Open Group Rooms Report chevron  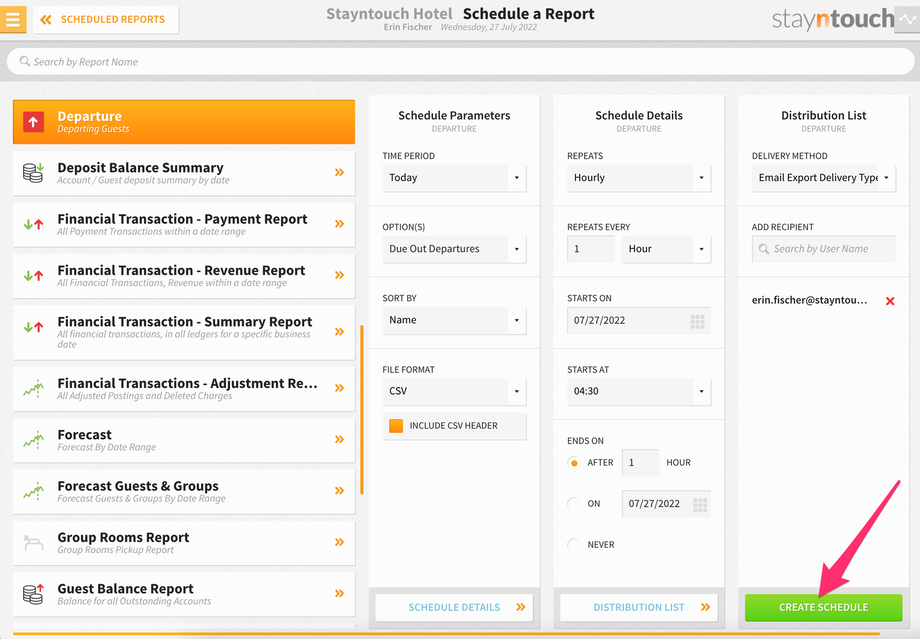(x=339, y=542)
